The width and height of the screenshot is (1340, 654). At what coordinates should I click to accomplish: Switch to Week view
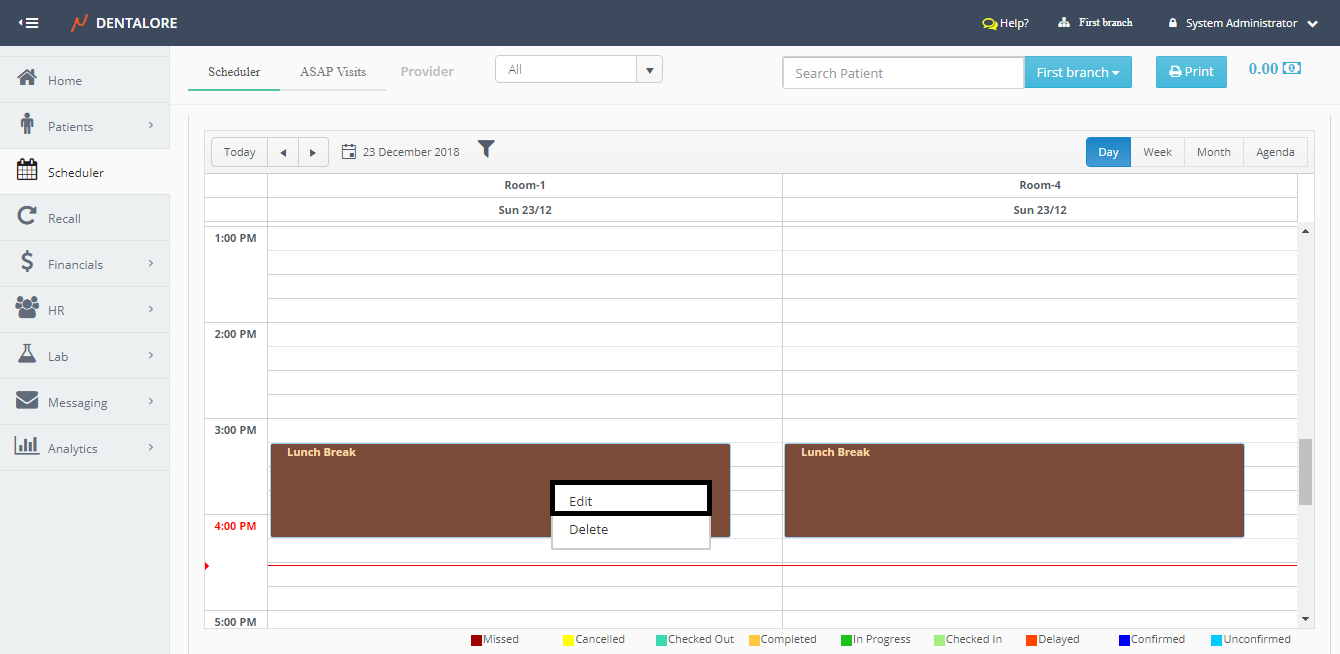pyautogui.click(x=1157, y=152)
